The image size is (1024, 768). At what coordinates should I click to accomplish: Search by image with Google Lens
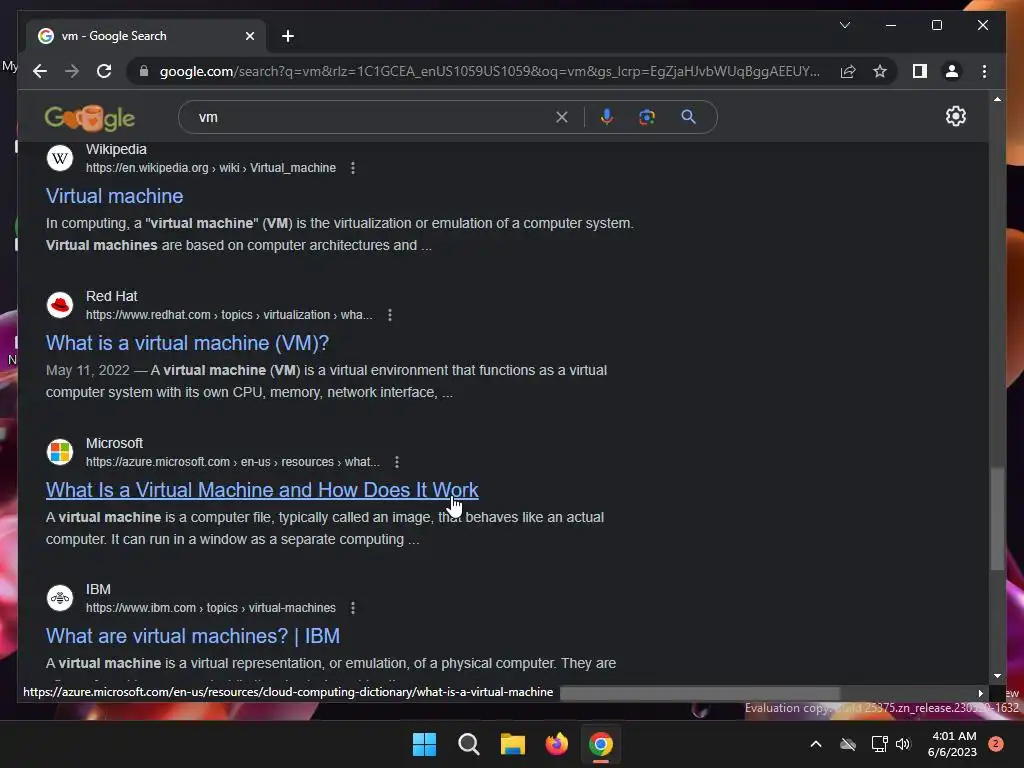click(x=647, y=117)
